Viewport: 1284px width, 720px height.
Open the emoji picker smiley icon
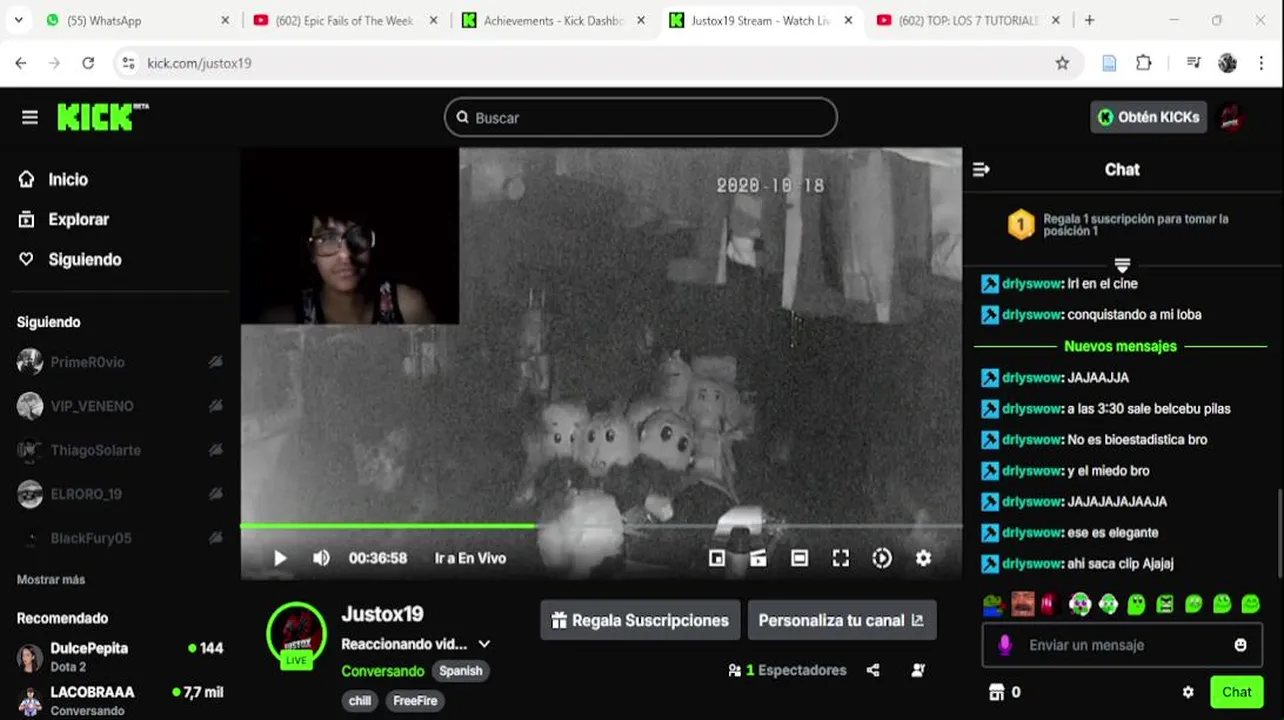pos(1240,645)
